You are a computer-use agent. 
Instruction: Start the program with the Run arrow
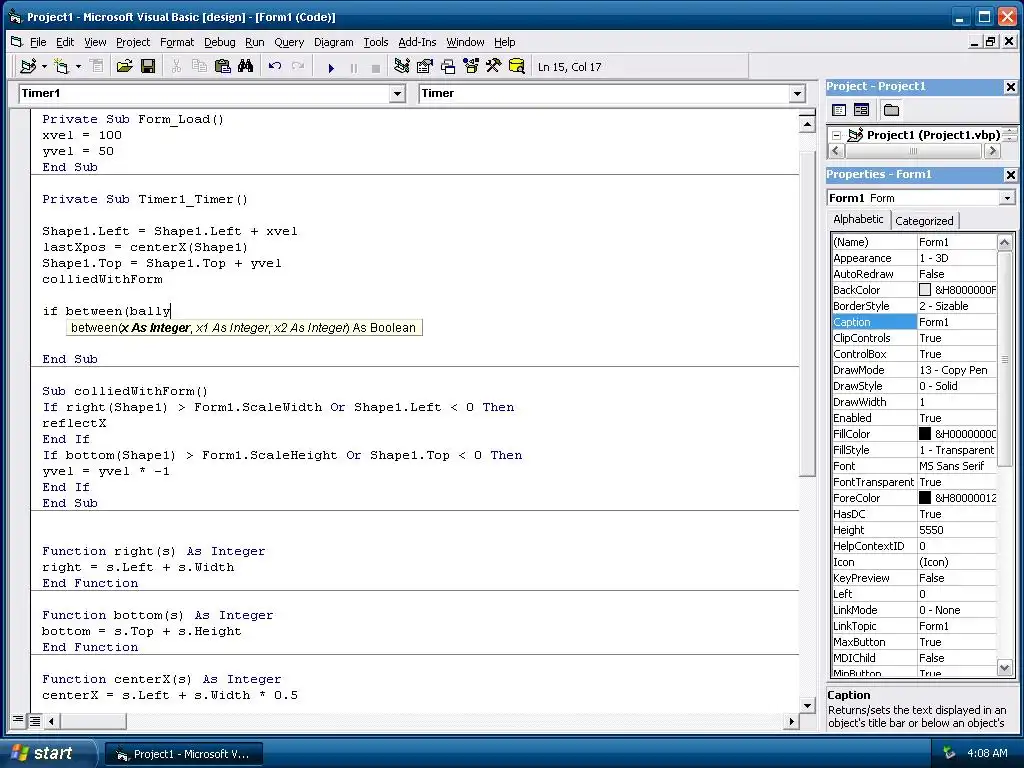(x=331, y=67)
